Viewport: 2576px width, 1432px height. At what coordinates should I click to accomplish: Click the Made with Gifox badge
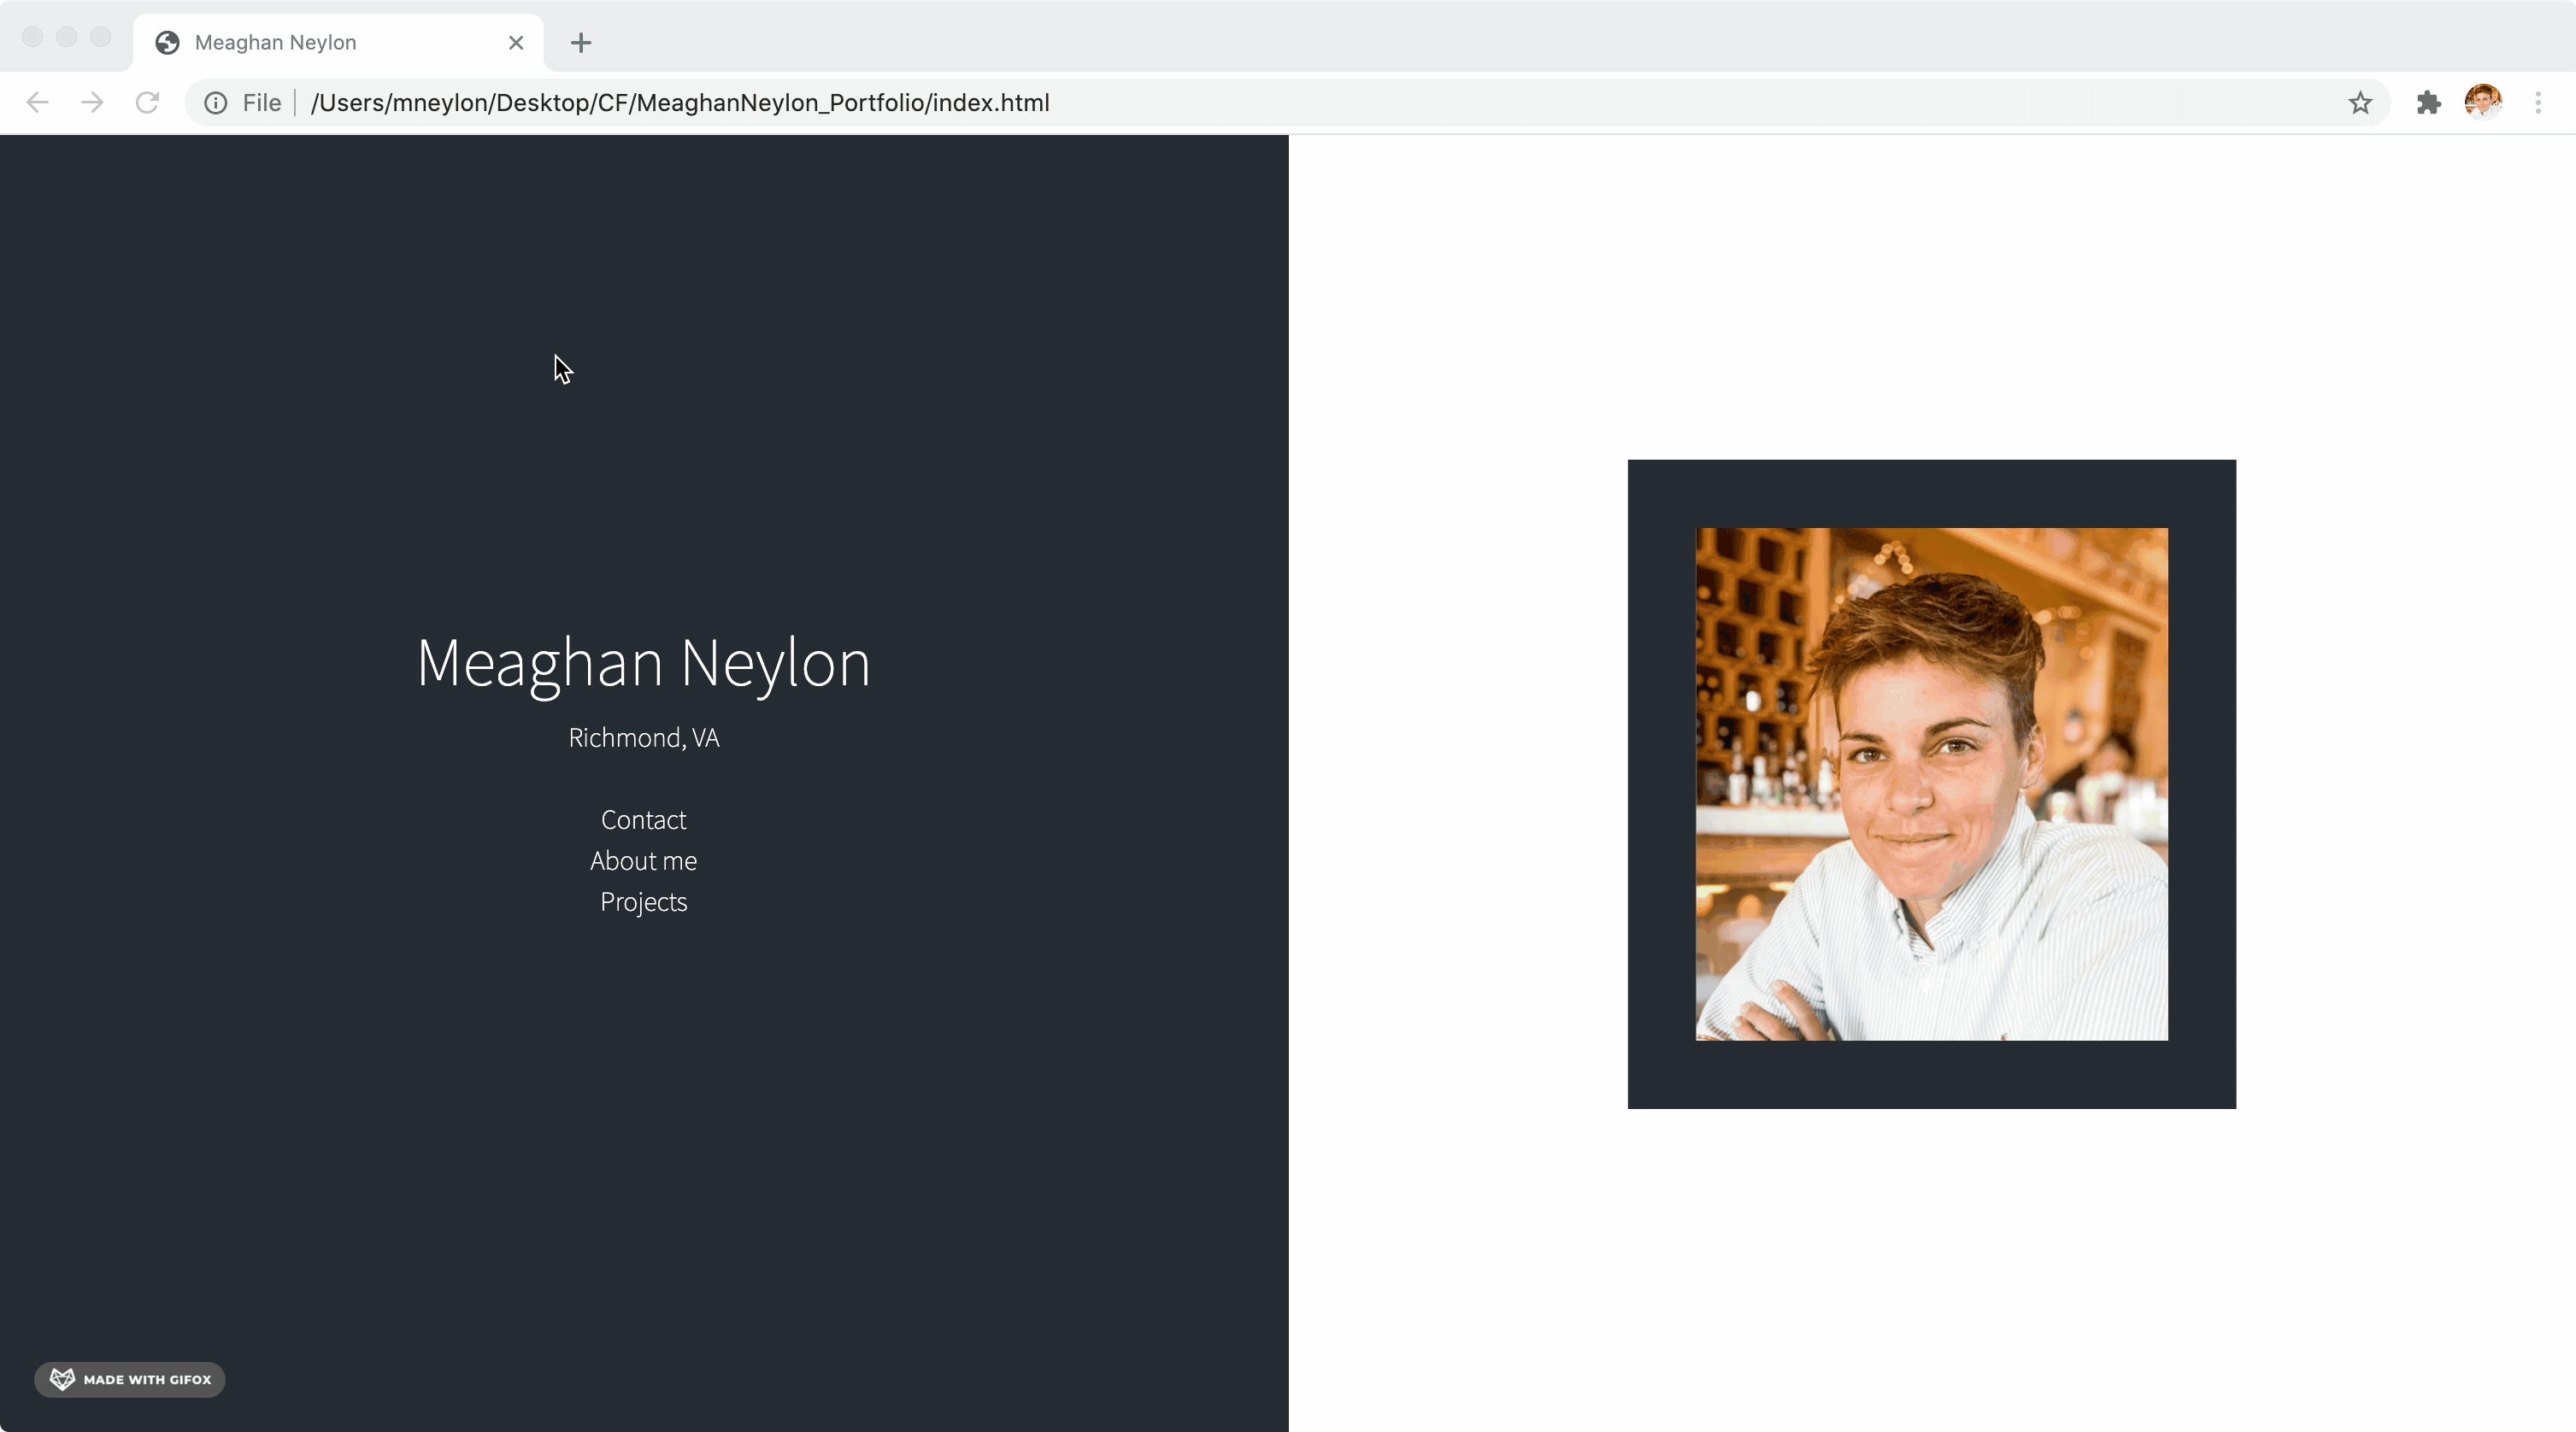[x=130, y=1379]
